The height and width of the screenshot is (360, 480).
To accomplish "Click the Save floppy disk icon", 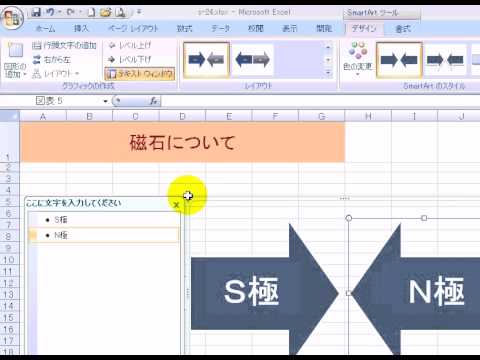I will 36,13.
